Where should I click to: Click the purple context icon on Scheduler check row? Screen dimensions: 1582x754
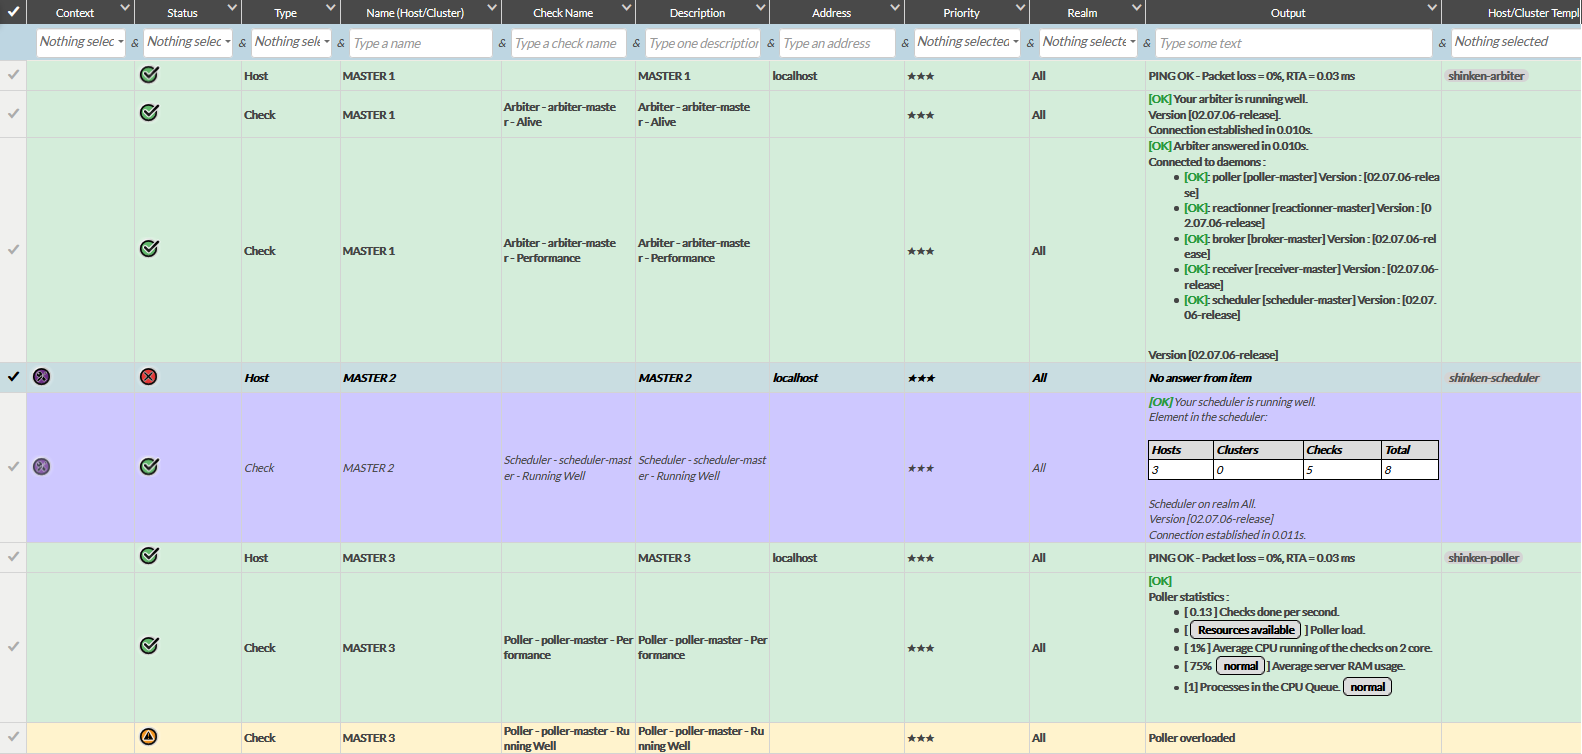point(42,467)
